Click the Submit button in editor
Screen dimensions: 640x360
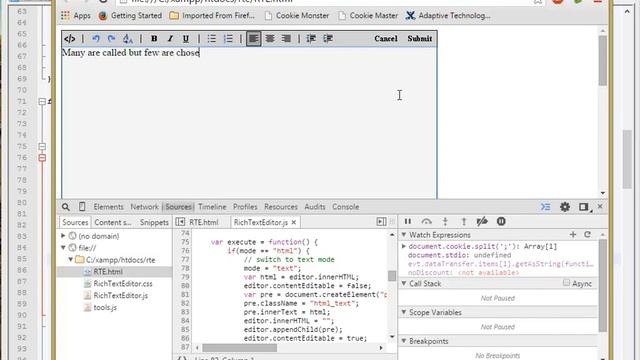(420, 38)
